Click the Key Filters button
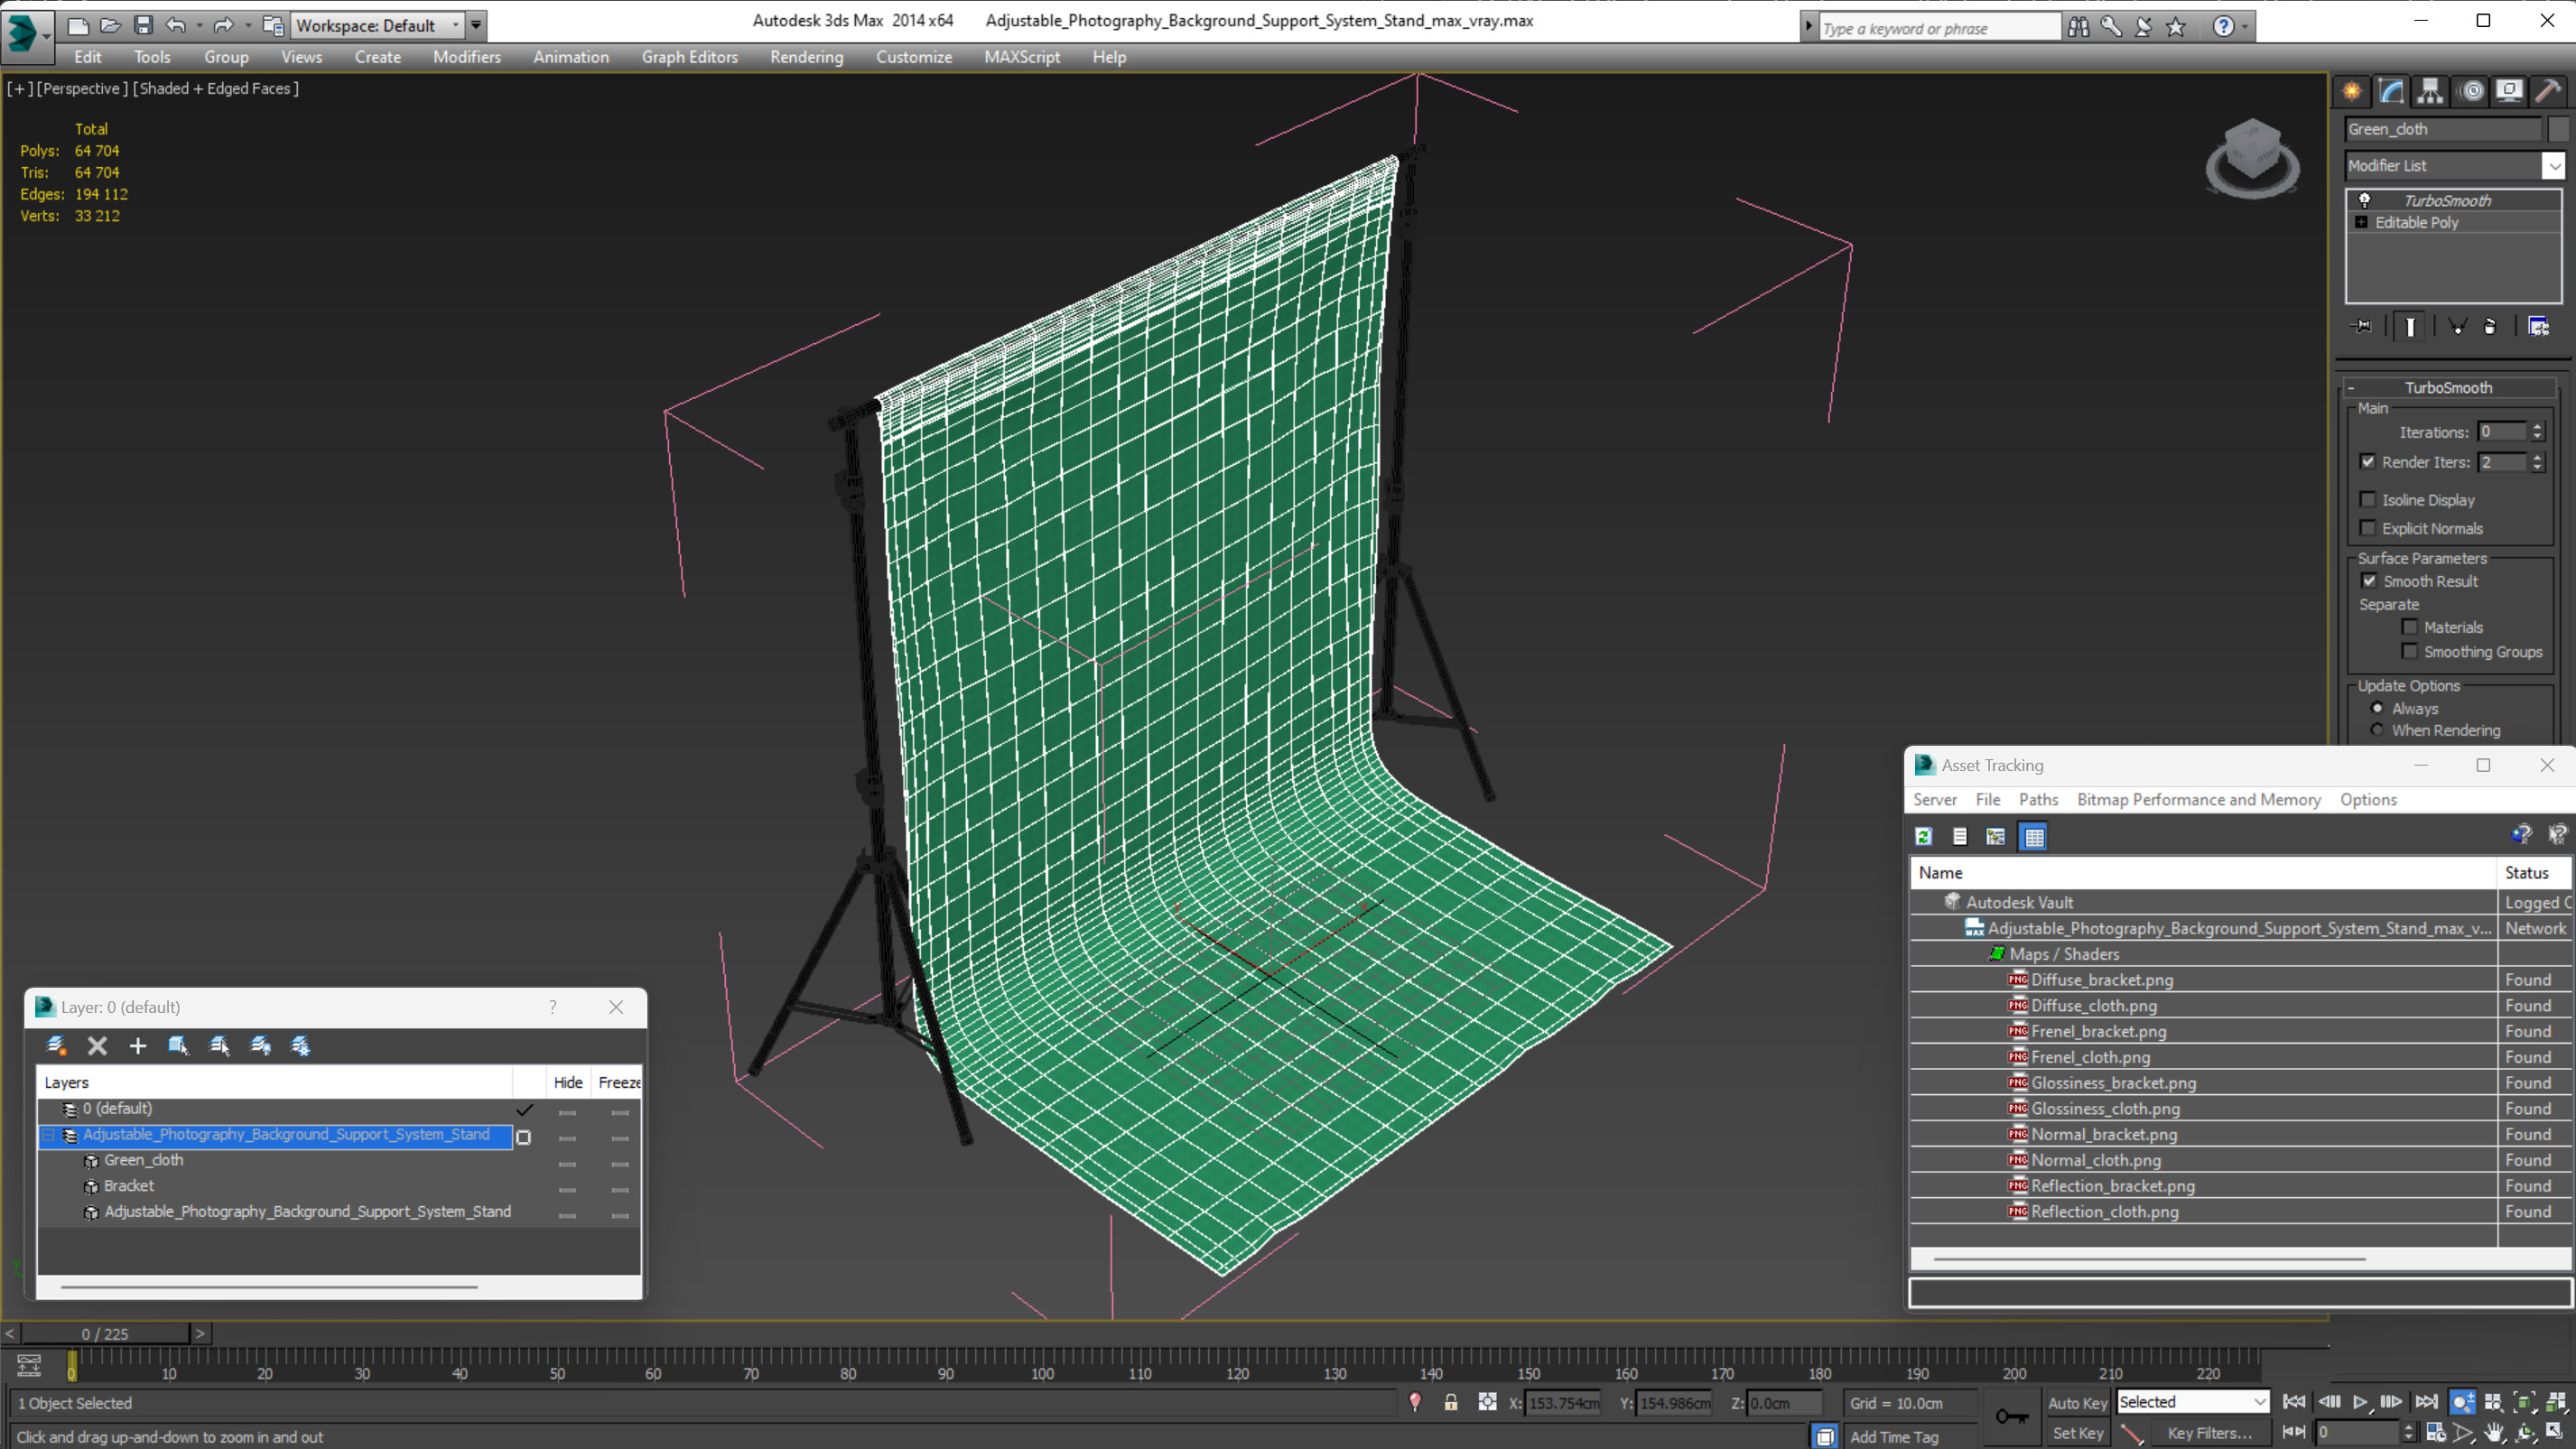Viewport: 2576px width, 1449px height. click(x=2209, y=1433)
